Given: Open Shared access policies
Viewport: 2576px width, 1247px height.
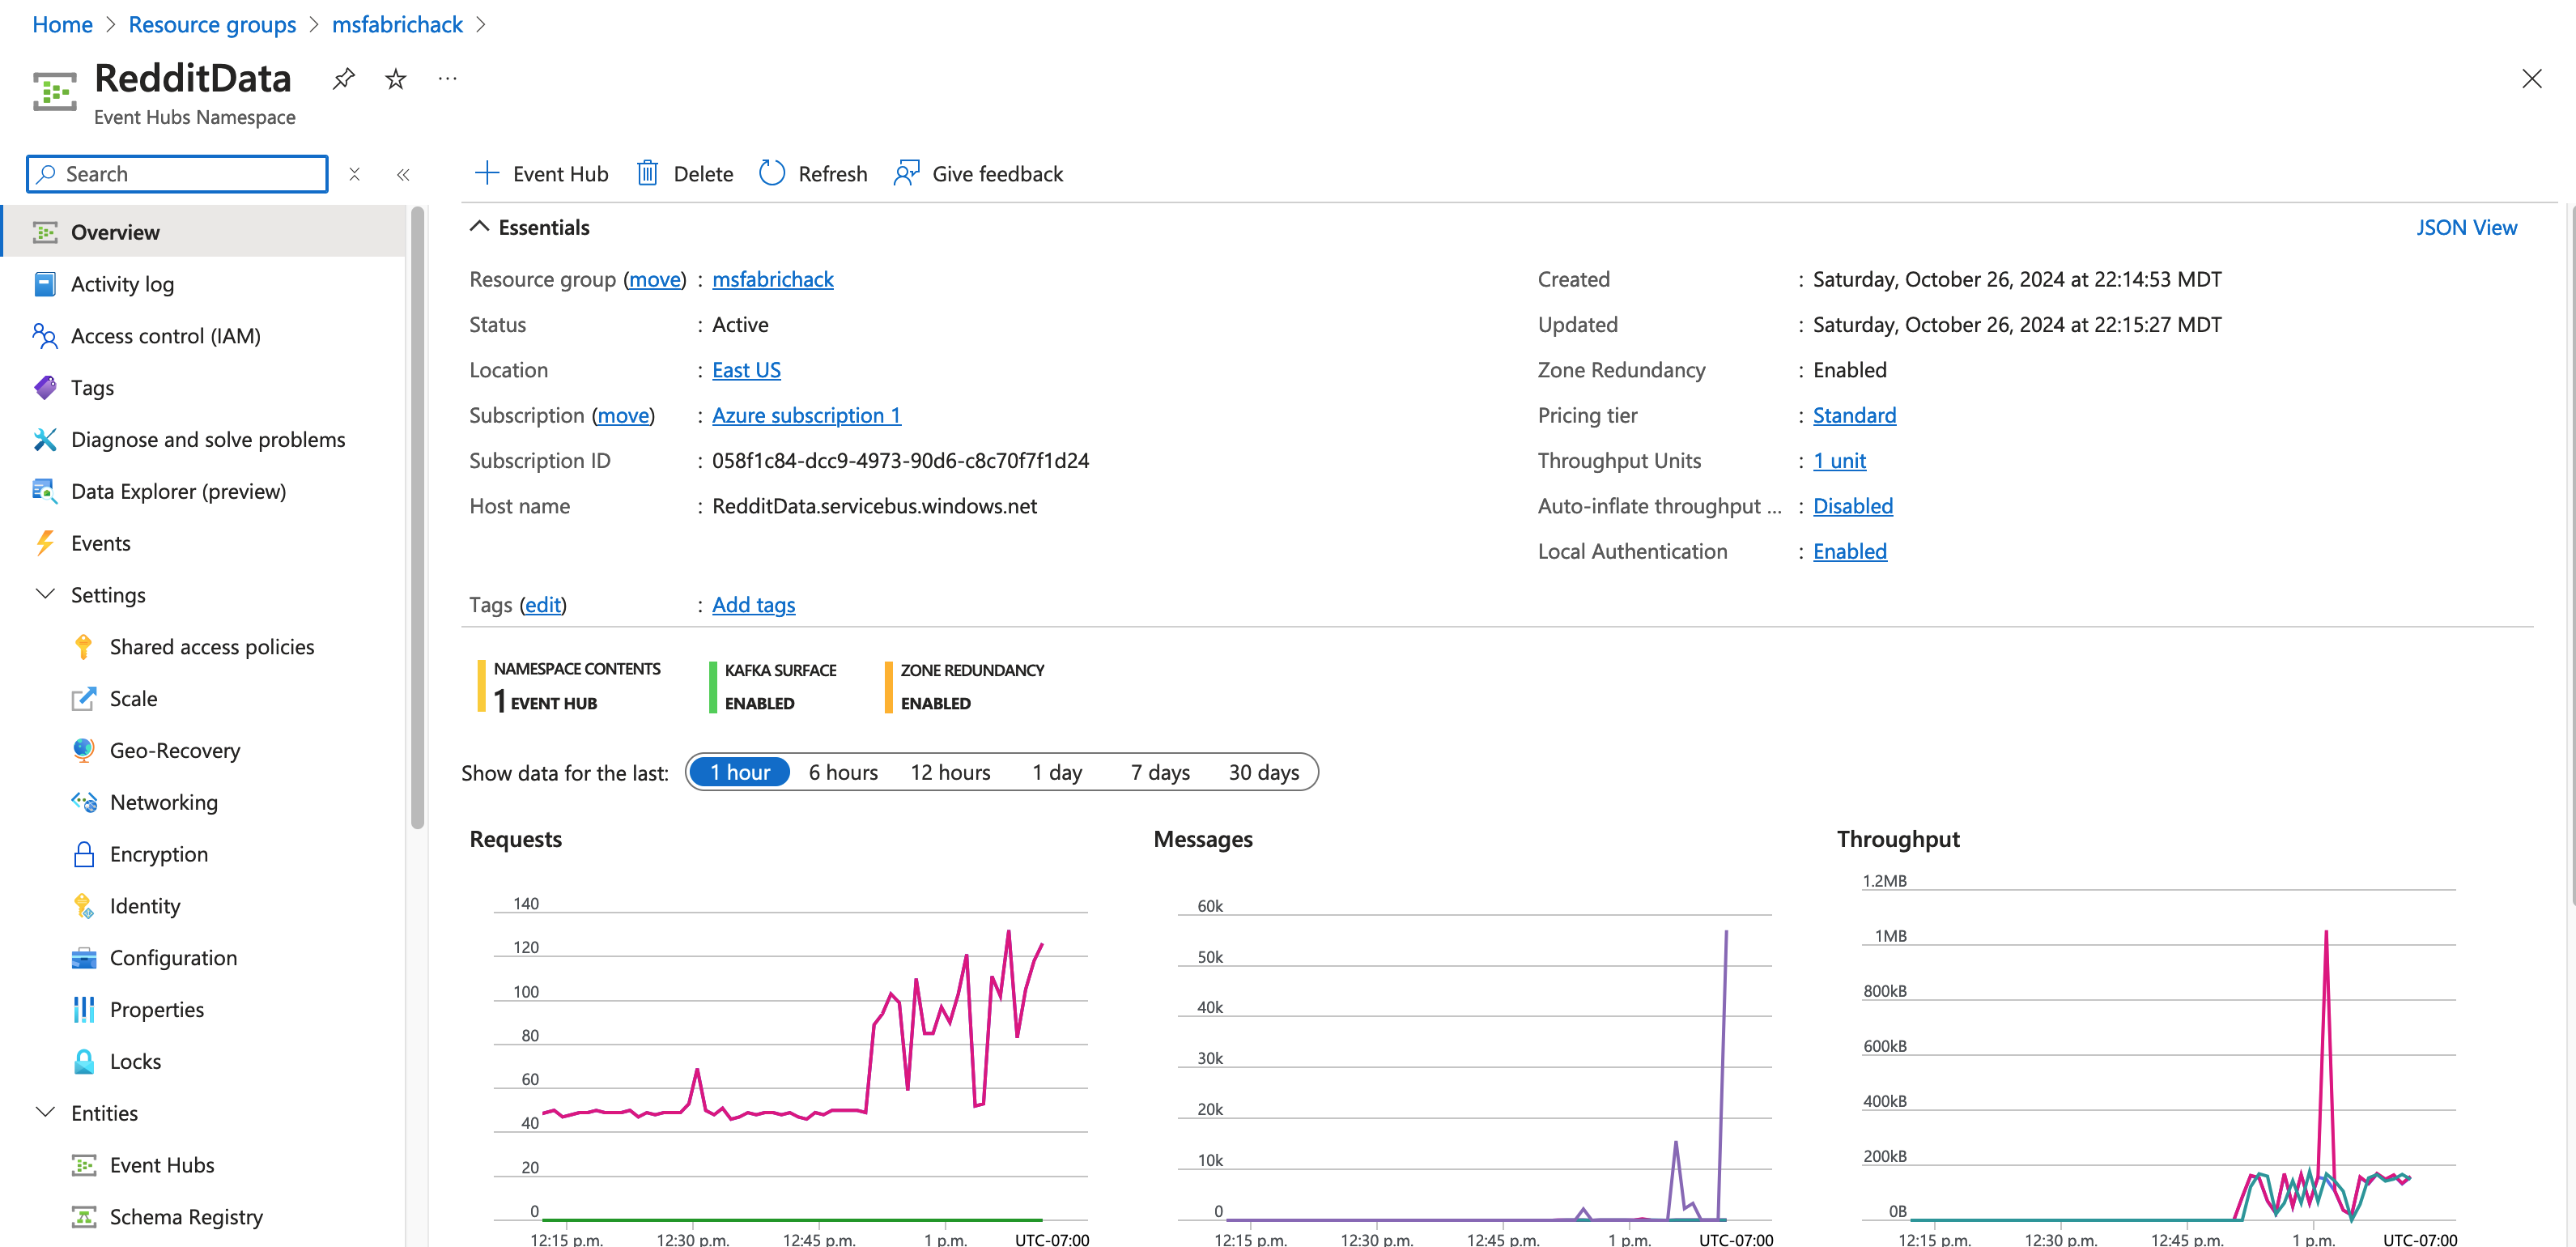Looking at the screenshot, I should [211, 646].
